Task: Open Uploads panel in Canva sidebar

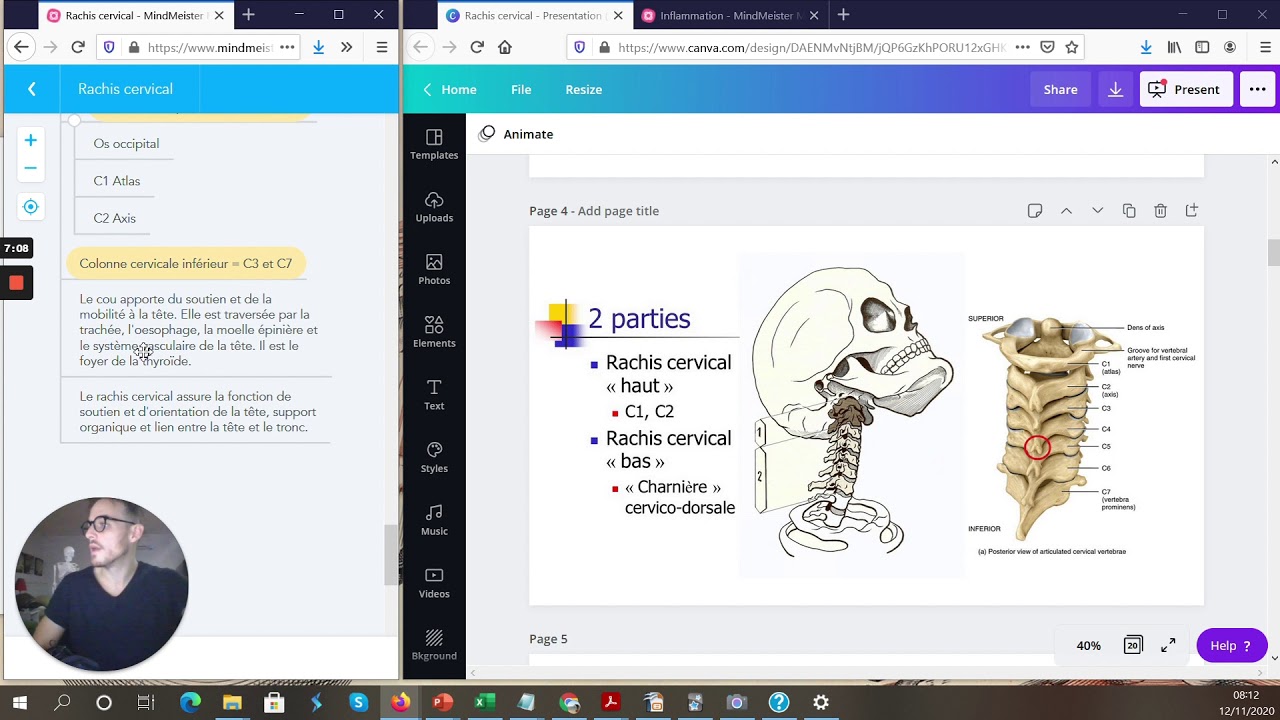Action: pyautogui.click(x=434, y=207)
